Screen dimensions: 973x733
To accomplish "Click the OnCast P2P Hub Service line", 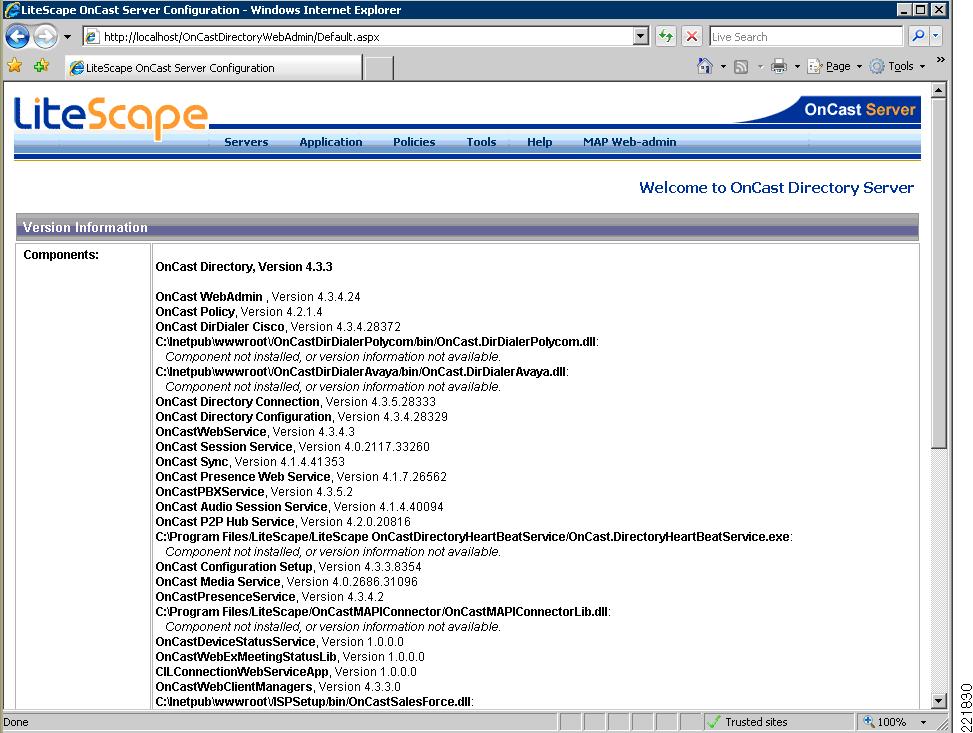I will (283, 521).
